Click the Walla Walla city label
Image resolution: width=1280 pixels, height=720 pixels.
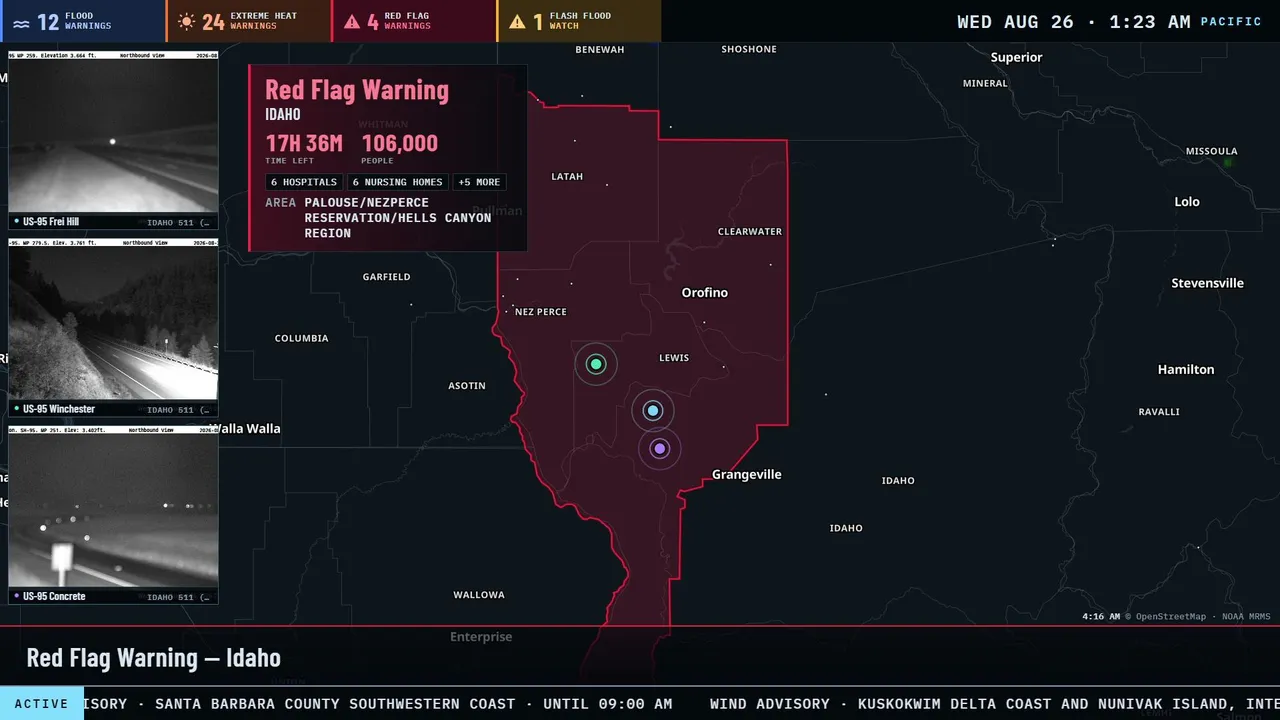pos(246,429)
